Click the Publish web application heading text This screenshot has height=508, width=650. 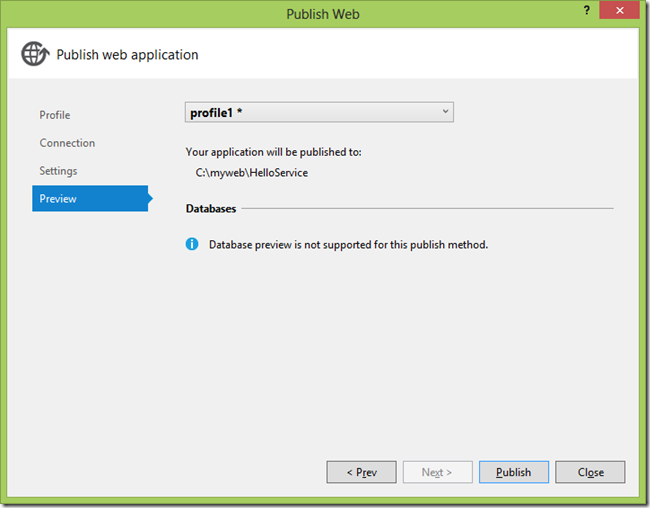127,54
